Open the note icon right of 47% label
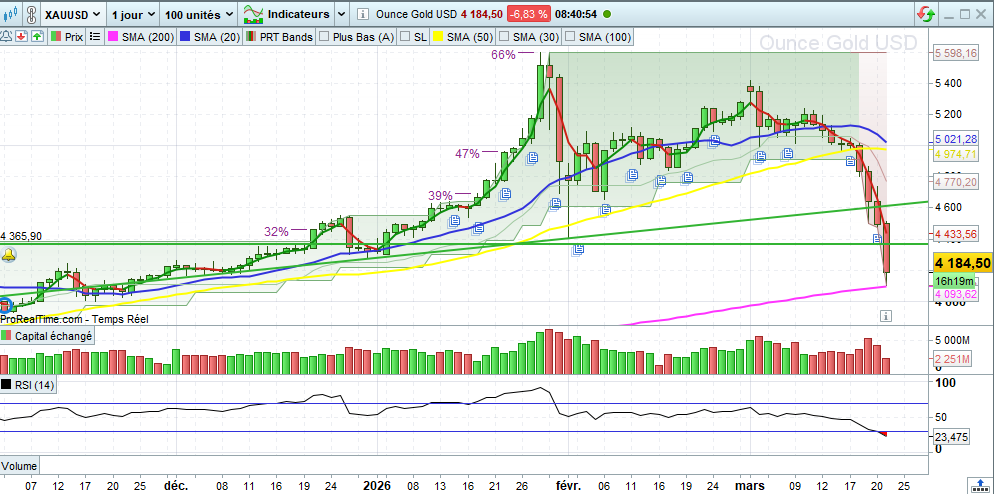 click(531, 157)
